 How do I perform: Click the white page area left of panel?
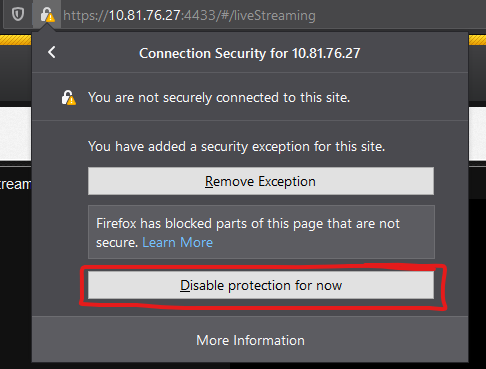pos(16,134)
